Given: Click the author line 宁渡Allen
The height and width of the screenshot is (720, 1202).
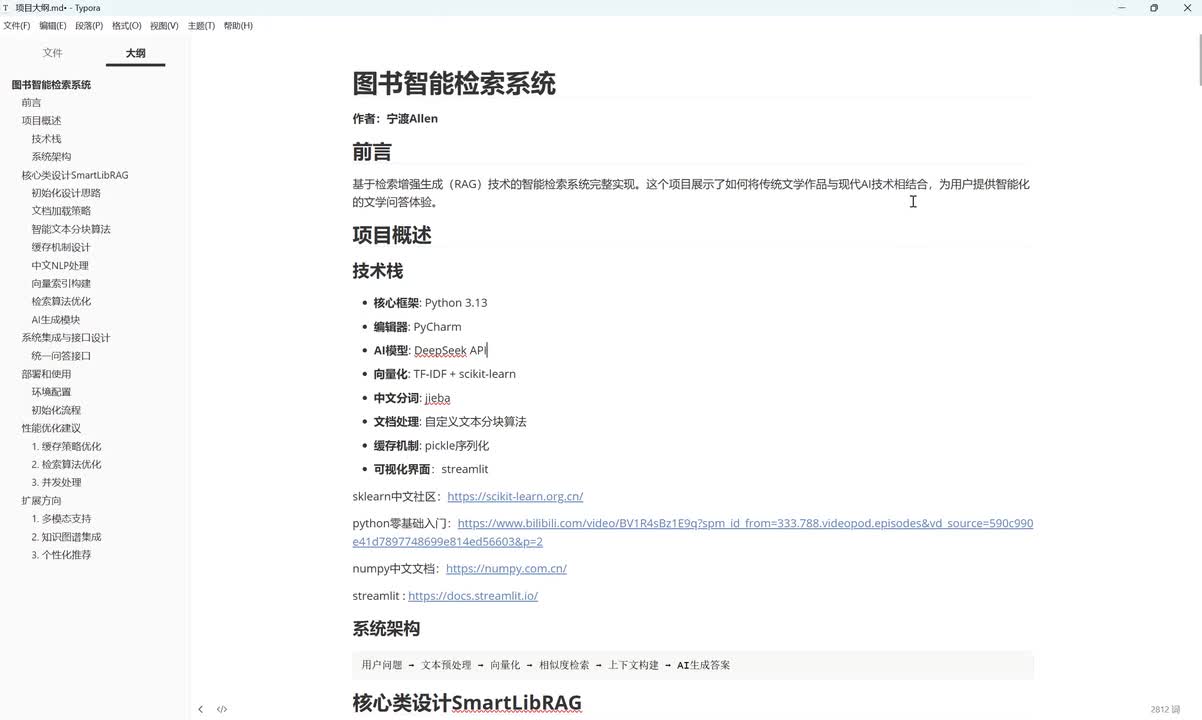Looking at the screenshot, I should [x=395, y=118].
